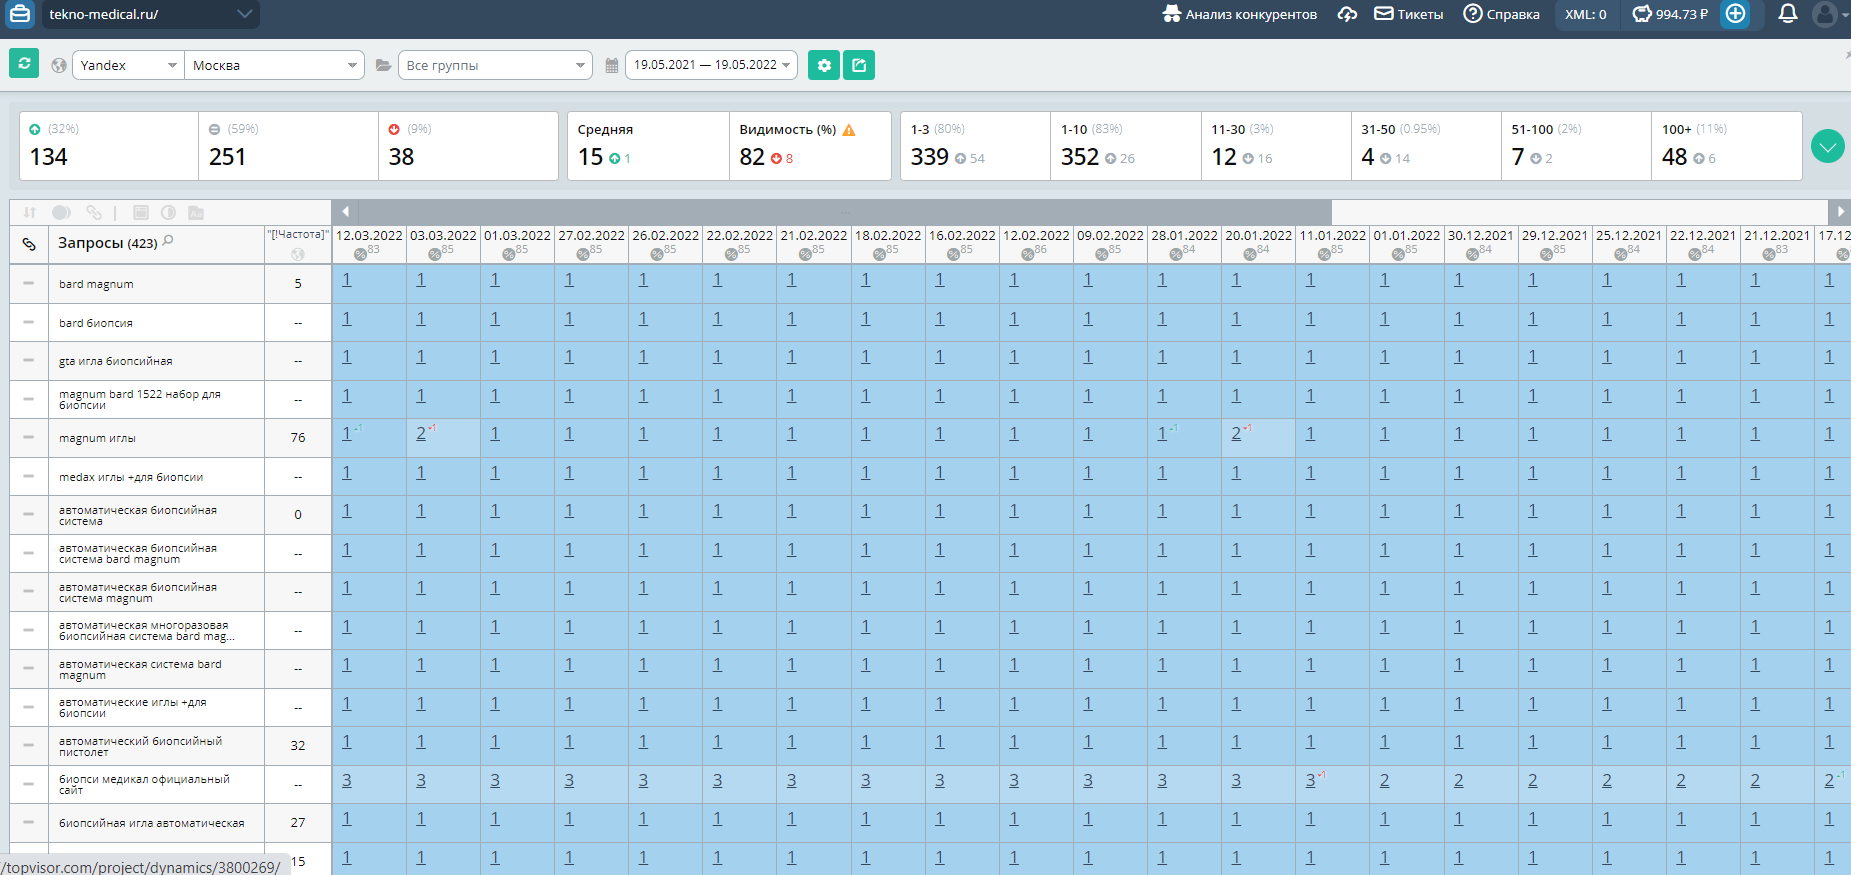This screenshot has height=875, width=1851.
Task: Filter by improved positions card 134
Action: (x=109, y=146)
